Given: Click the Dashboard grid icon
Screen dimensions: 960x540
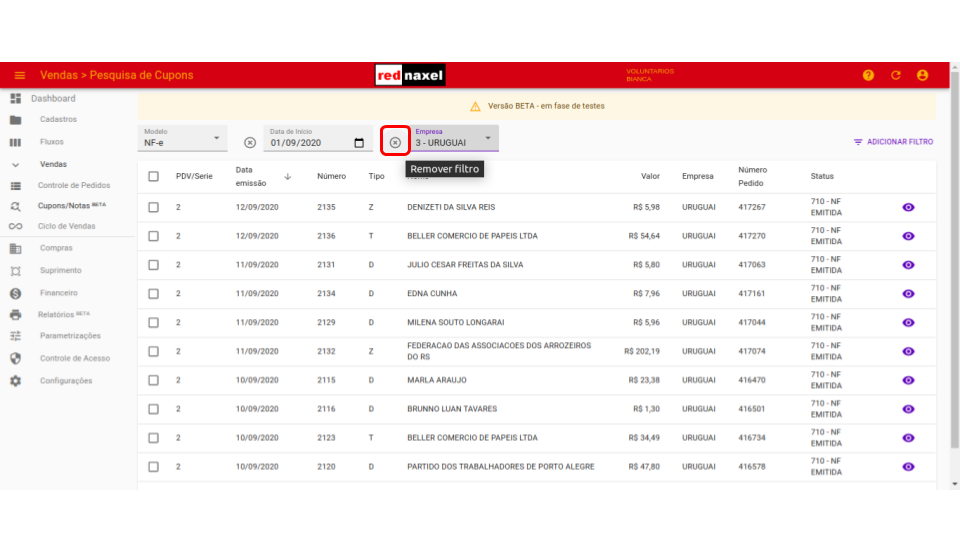Looking at the screenshot, I should tap(15, 99).
